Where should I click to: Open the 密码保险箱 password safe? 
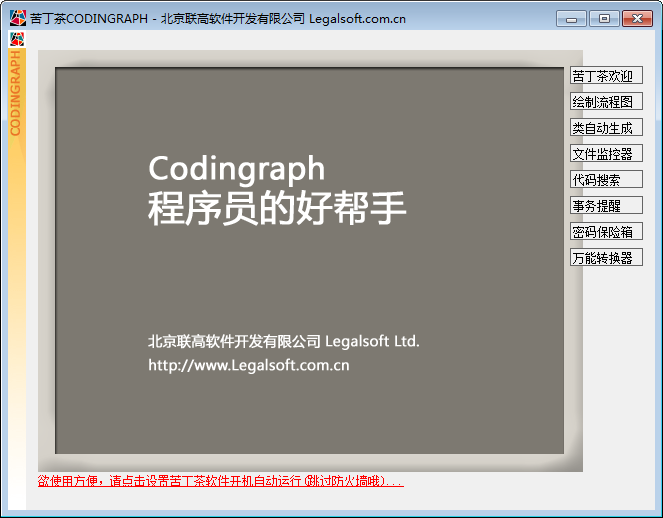pyautogui.click(x=606, y=231)
